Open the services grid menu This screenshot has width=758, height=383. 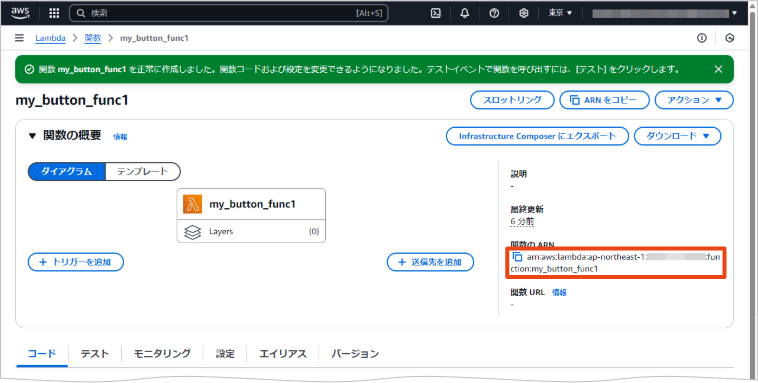(54, 13)
